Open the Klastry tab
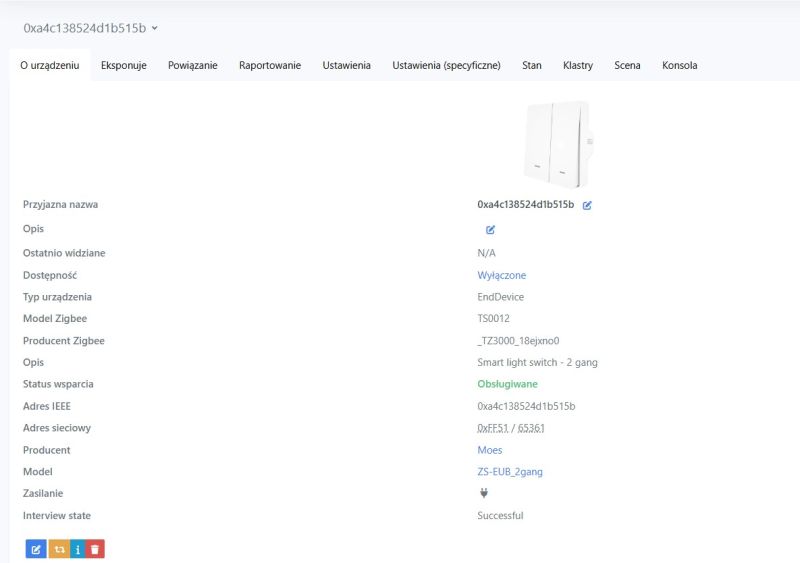800x563 pixels. [x=578, y=65]
